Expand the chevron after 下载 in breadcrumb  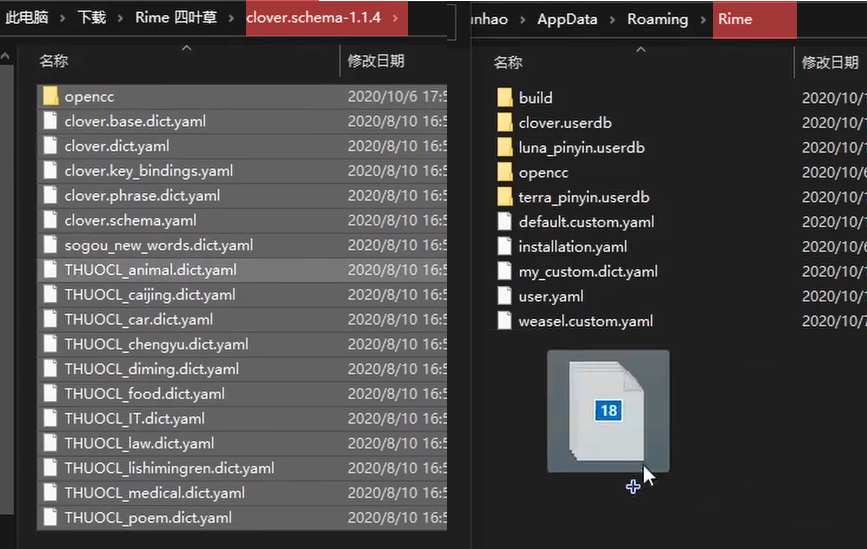click(x=120, y=18)
